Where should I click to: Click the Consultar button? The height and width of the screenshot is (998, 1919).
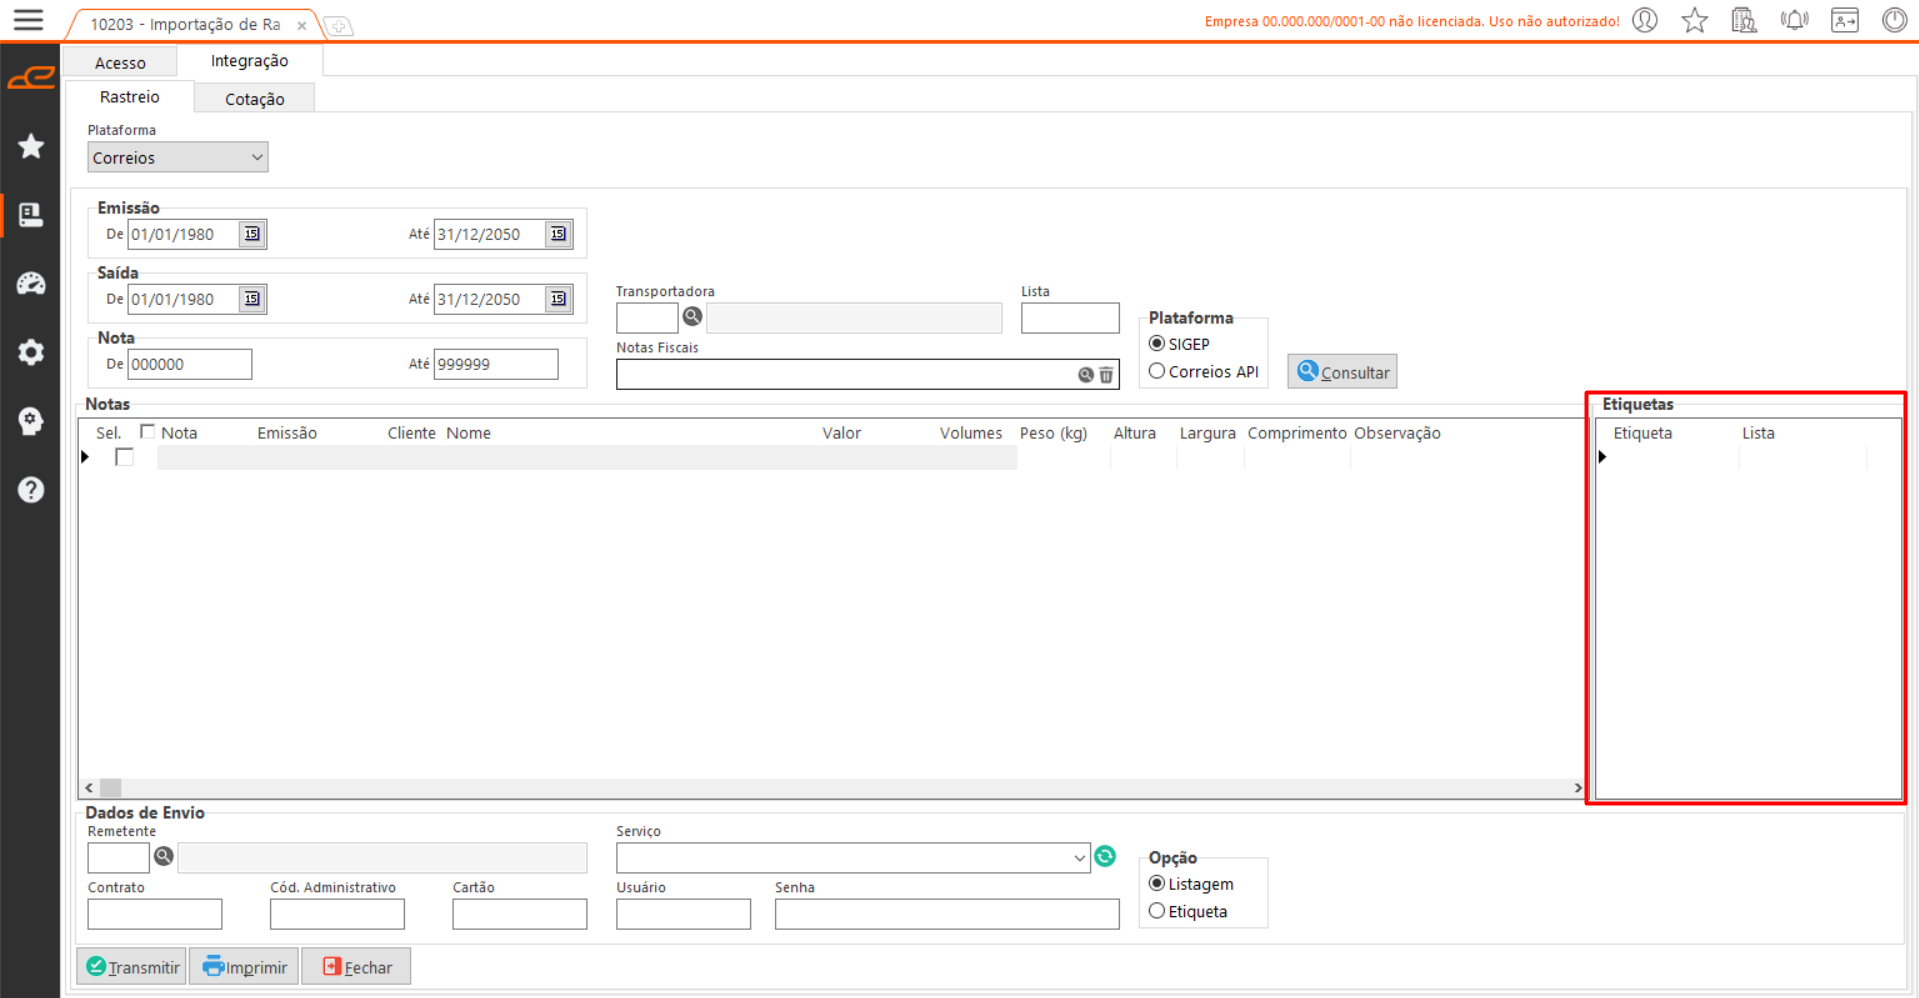pos(1342,372)
